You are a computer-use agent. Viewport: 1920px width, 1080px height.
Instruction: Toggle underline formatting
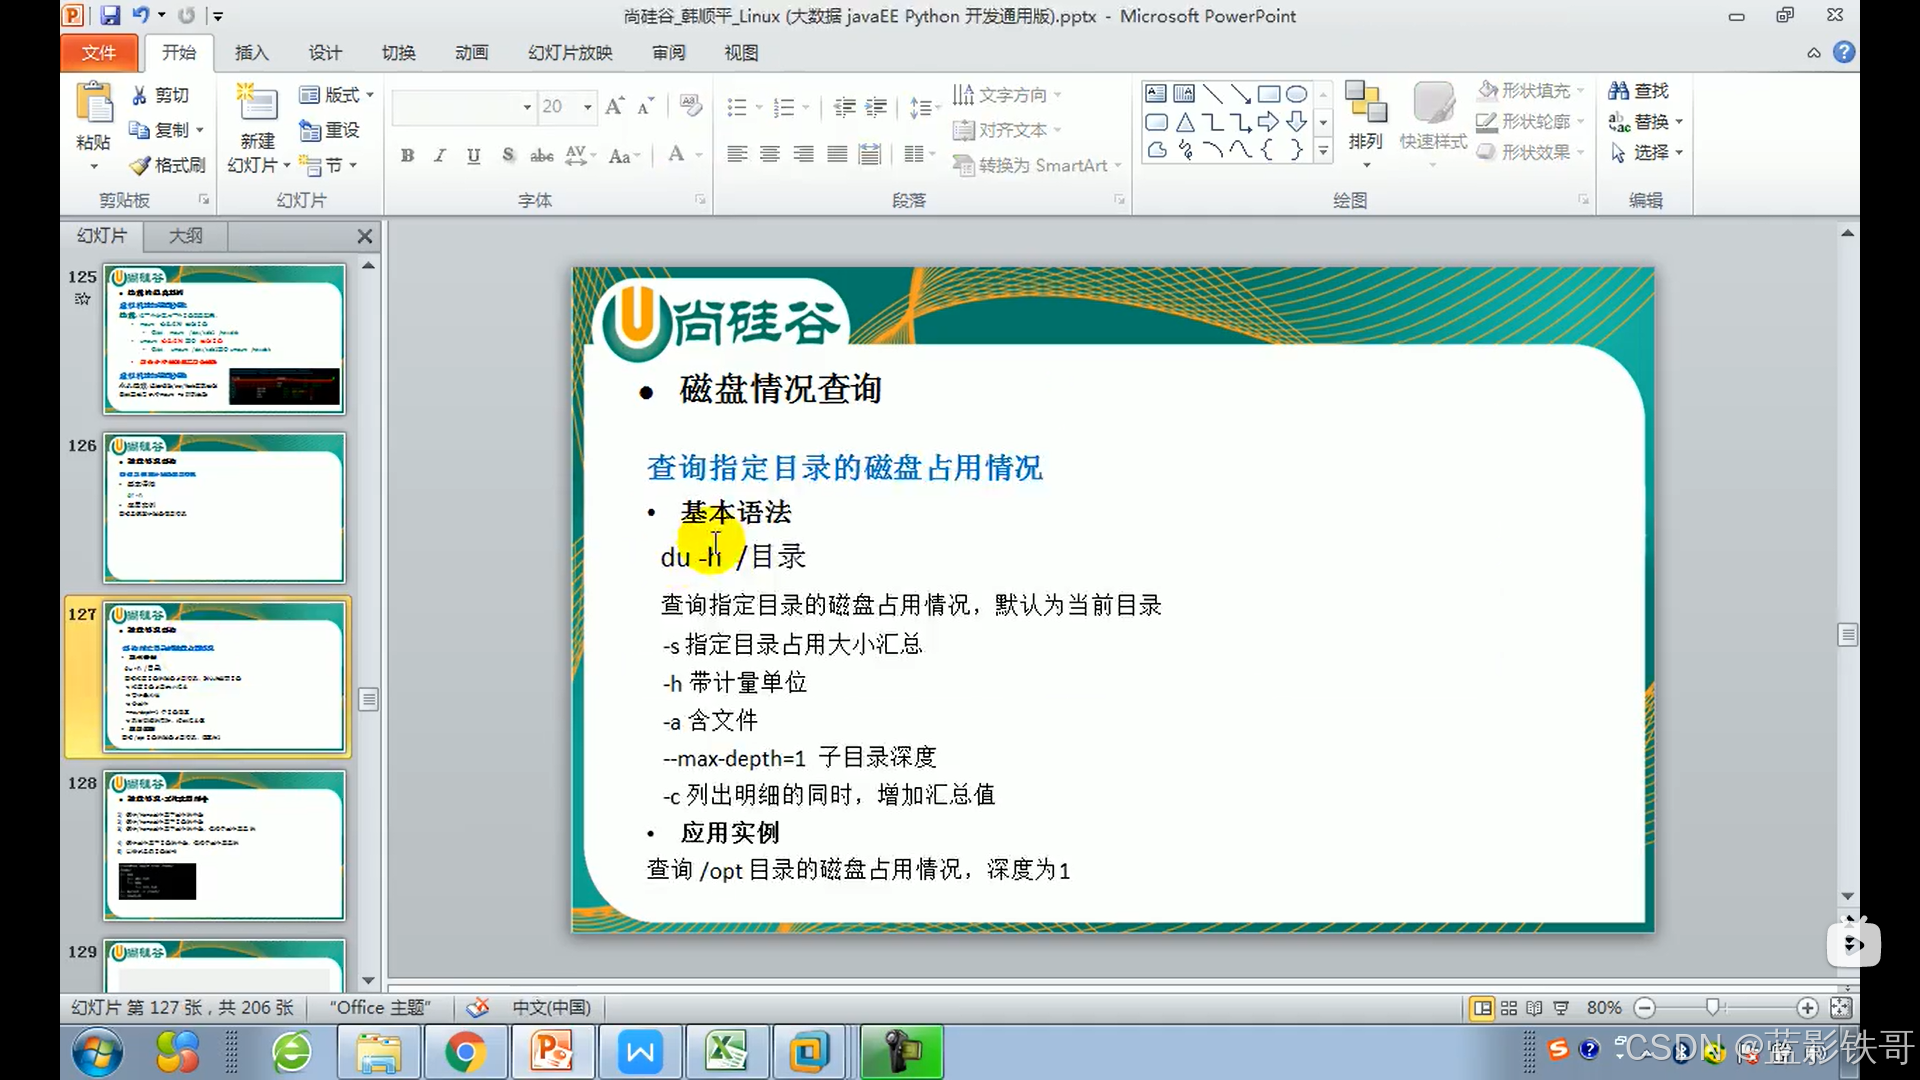coord(474,155)
